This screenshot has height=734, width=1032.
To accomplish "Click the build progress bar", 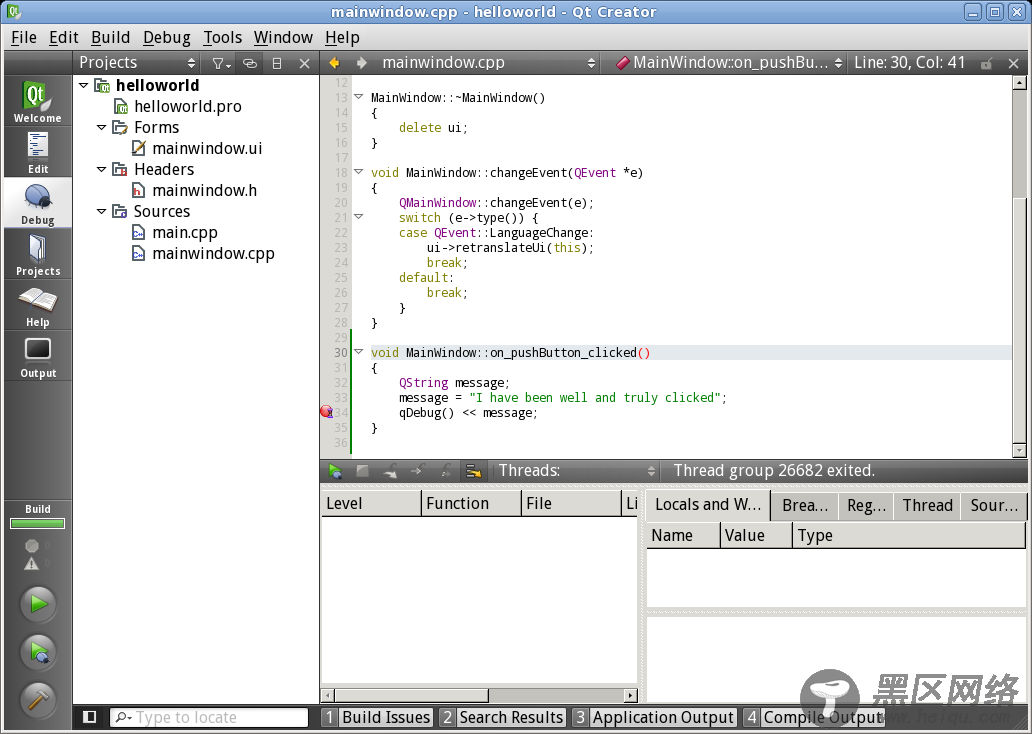I will point(38,524).
